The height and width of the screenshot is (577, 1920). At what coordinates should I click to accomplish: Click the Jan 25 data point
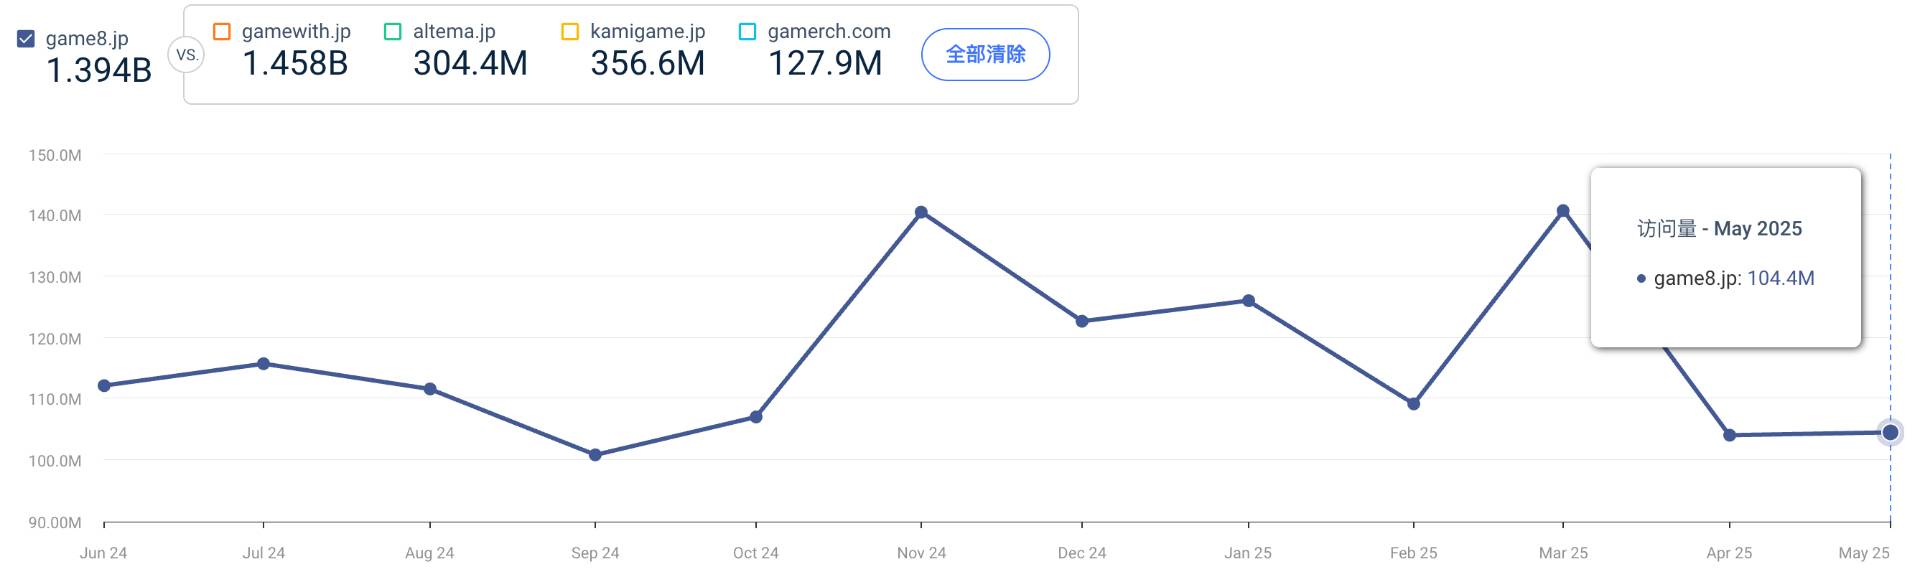click(1248, 301)
